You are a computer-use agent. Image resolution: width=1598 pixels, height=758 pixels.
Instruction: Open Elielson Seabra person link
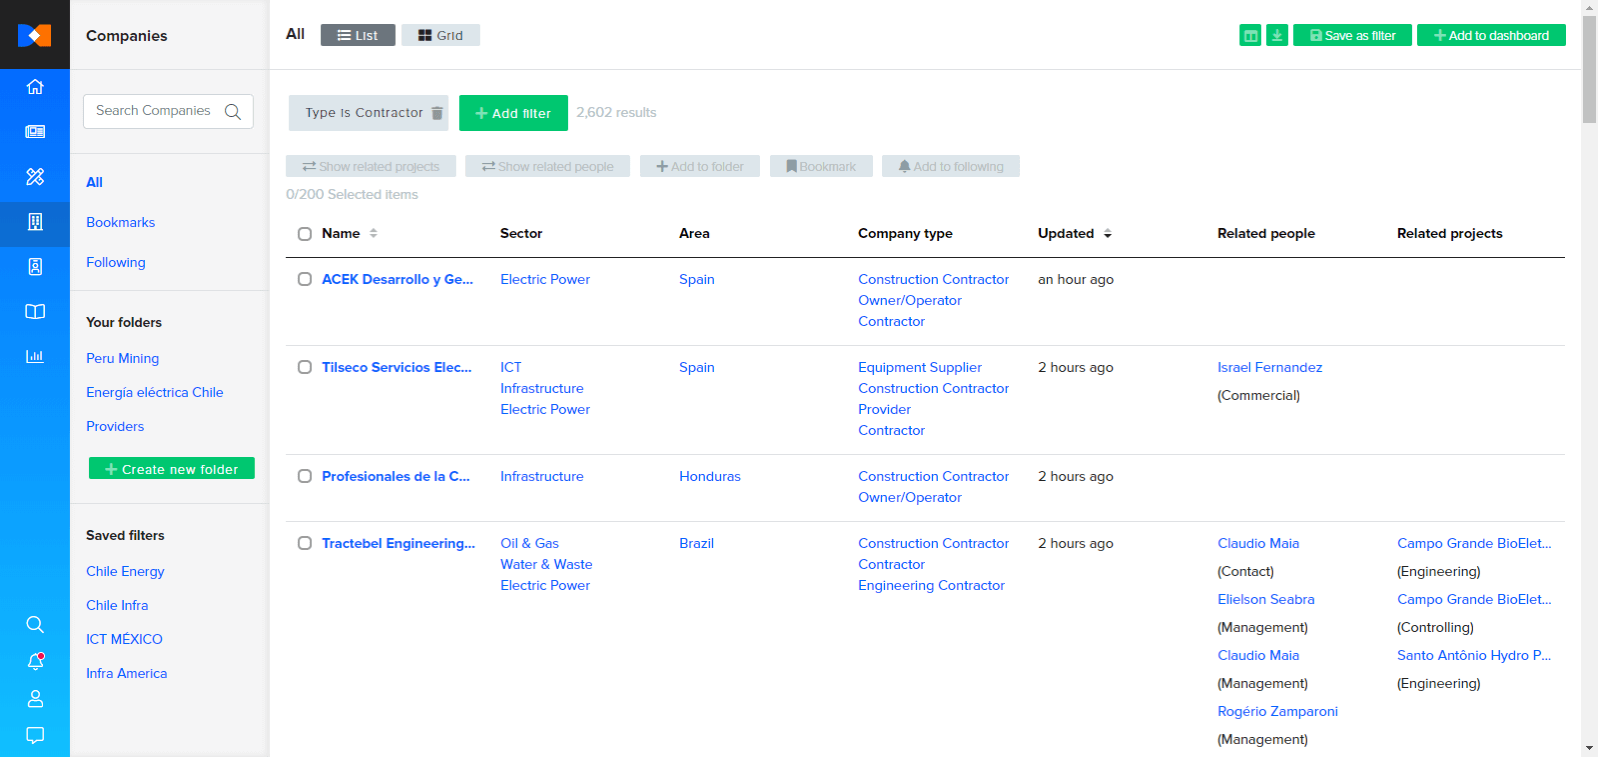1266,599
